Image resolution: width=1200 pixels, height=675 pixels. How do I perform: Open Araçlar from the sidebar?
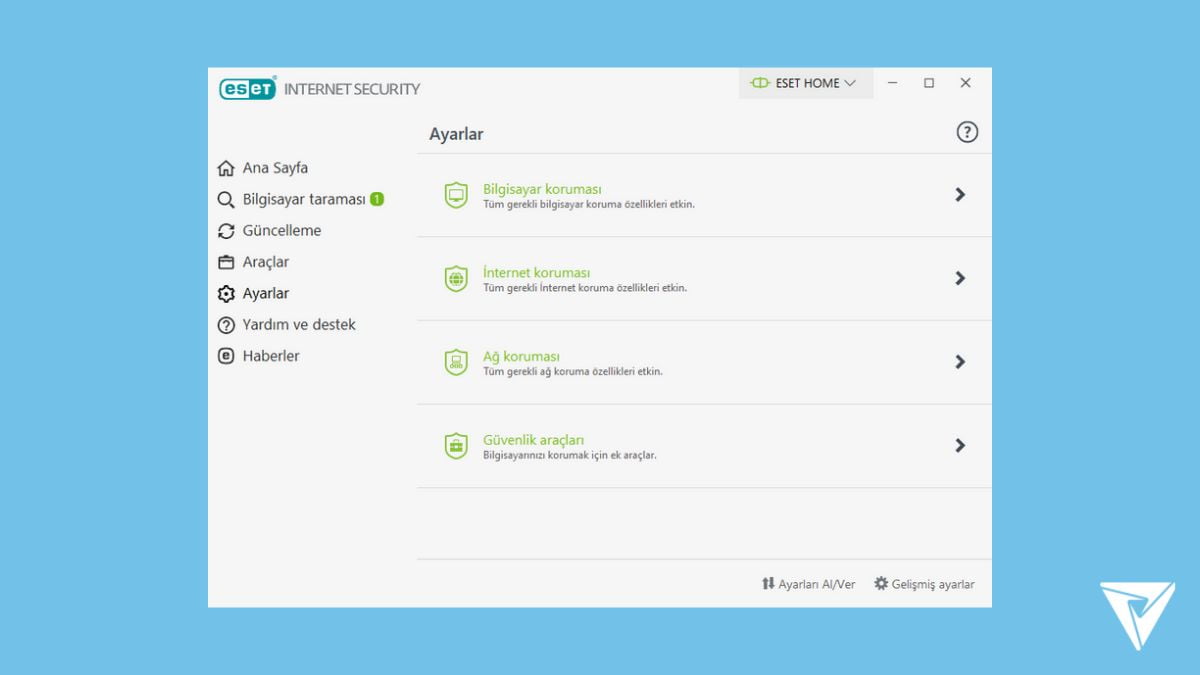(265, 262)
